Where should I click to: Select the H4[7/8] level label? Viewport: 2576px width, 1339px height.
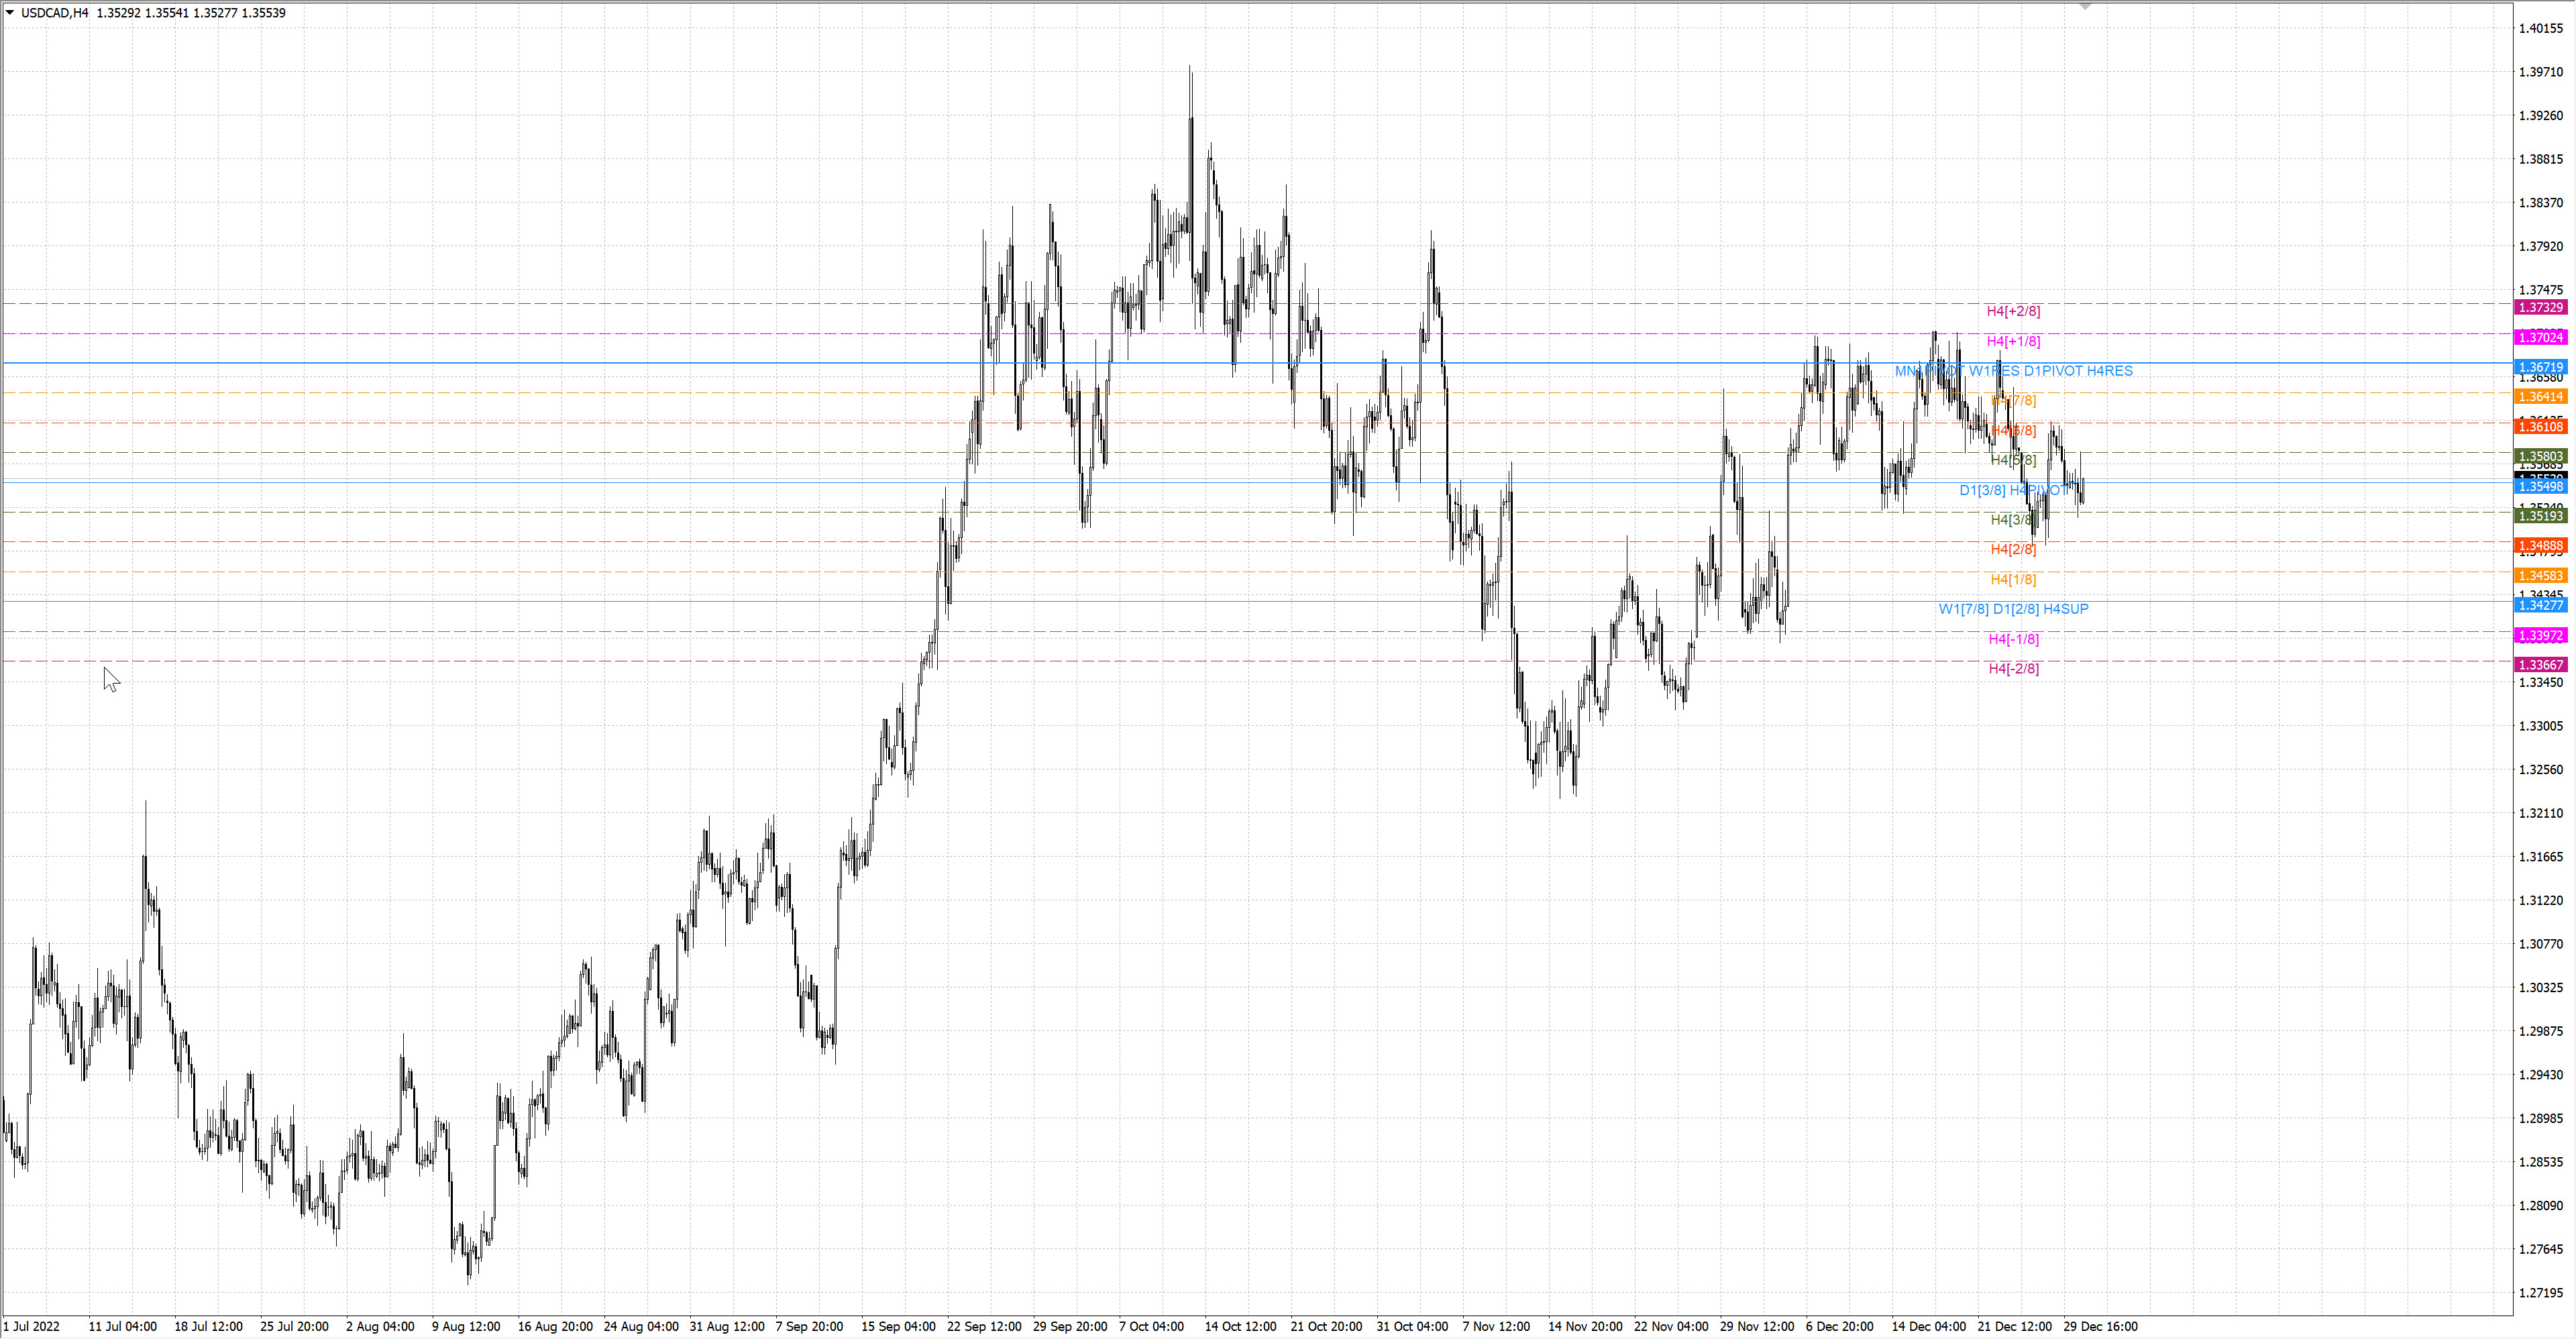point(2013,400)
